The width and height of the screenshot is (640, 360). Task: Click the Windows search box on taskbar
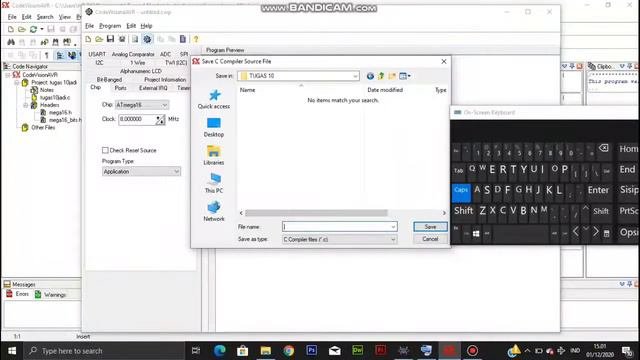(x=104, y=351)
